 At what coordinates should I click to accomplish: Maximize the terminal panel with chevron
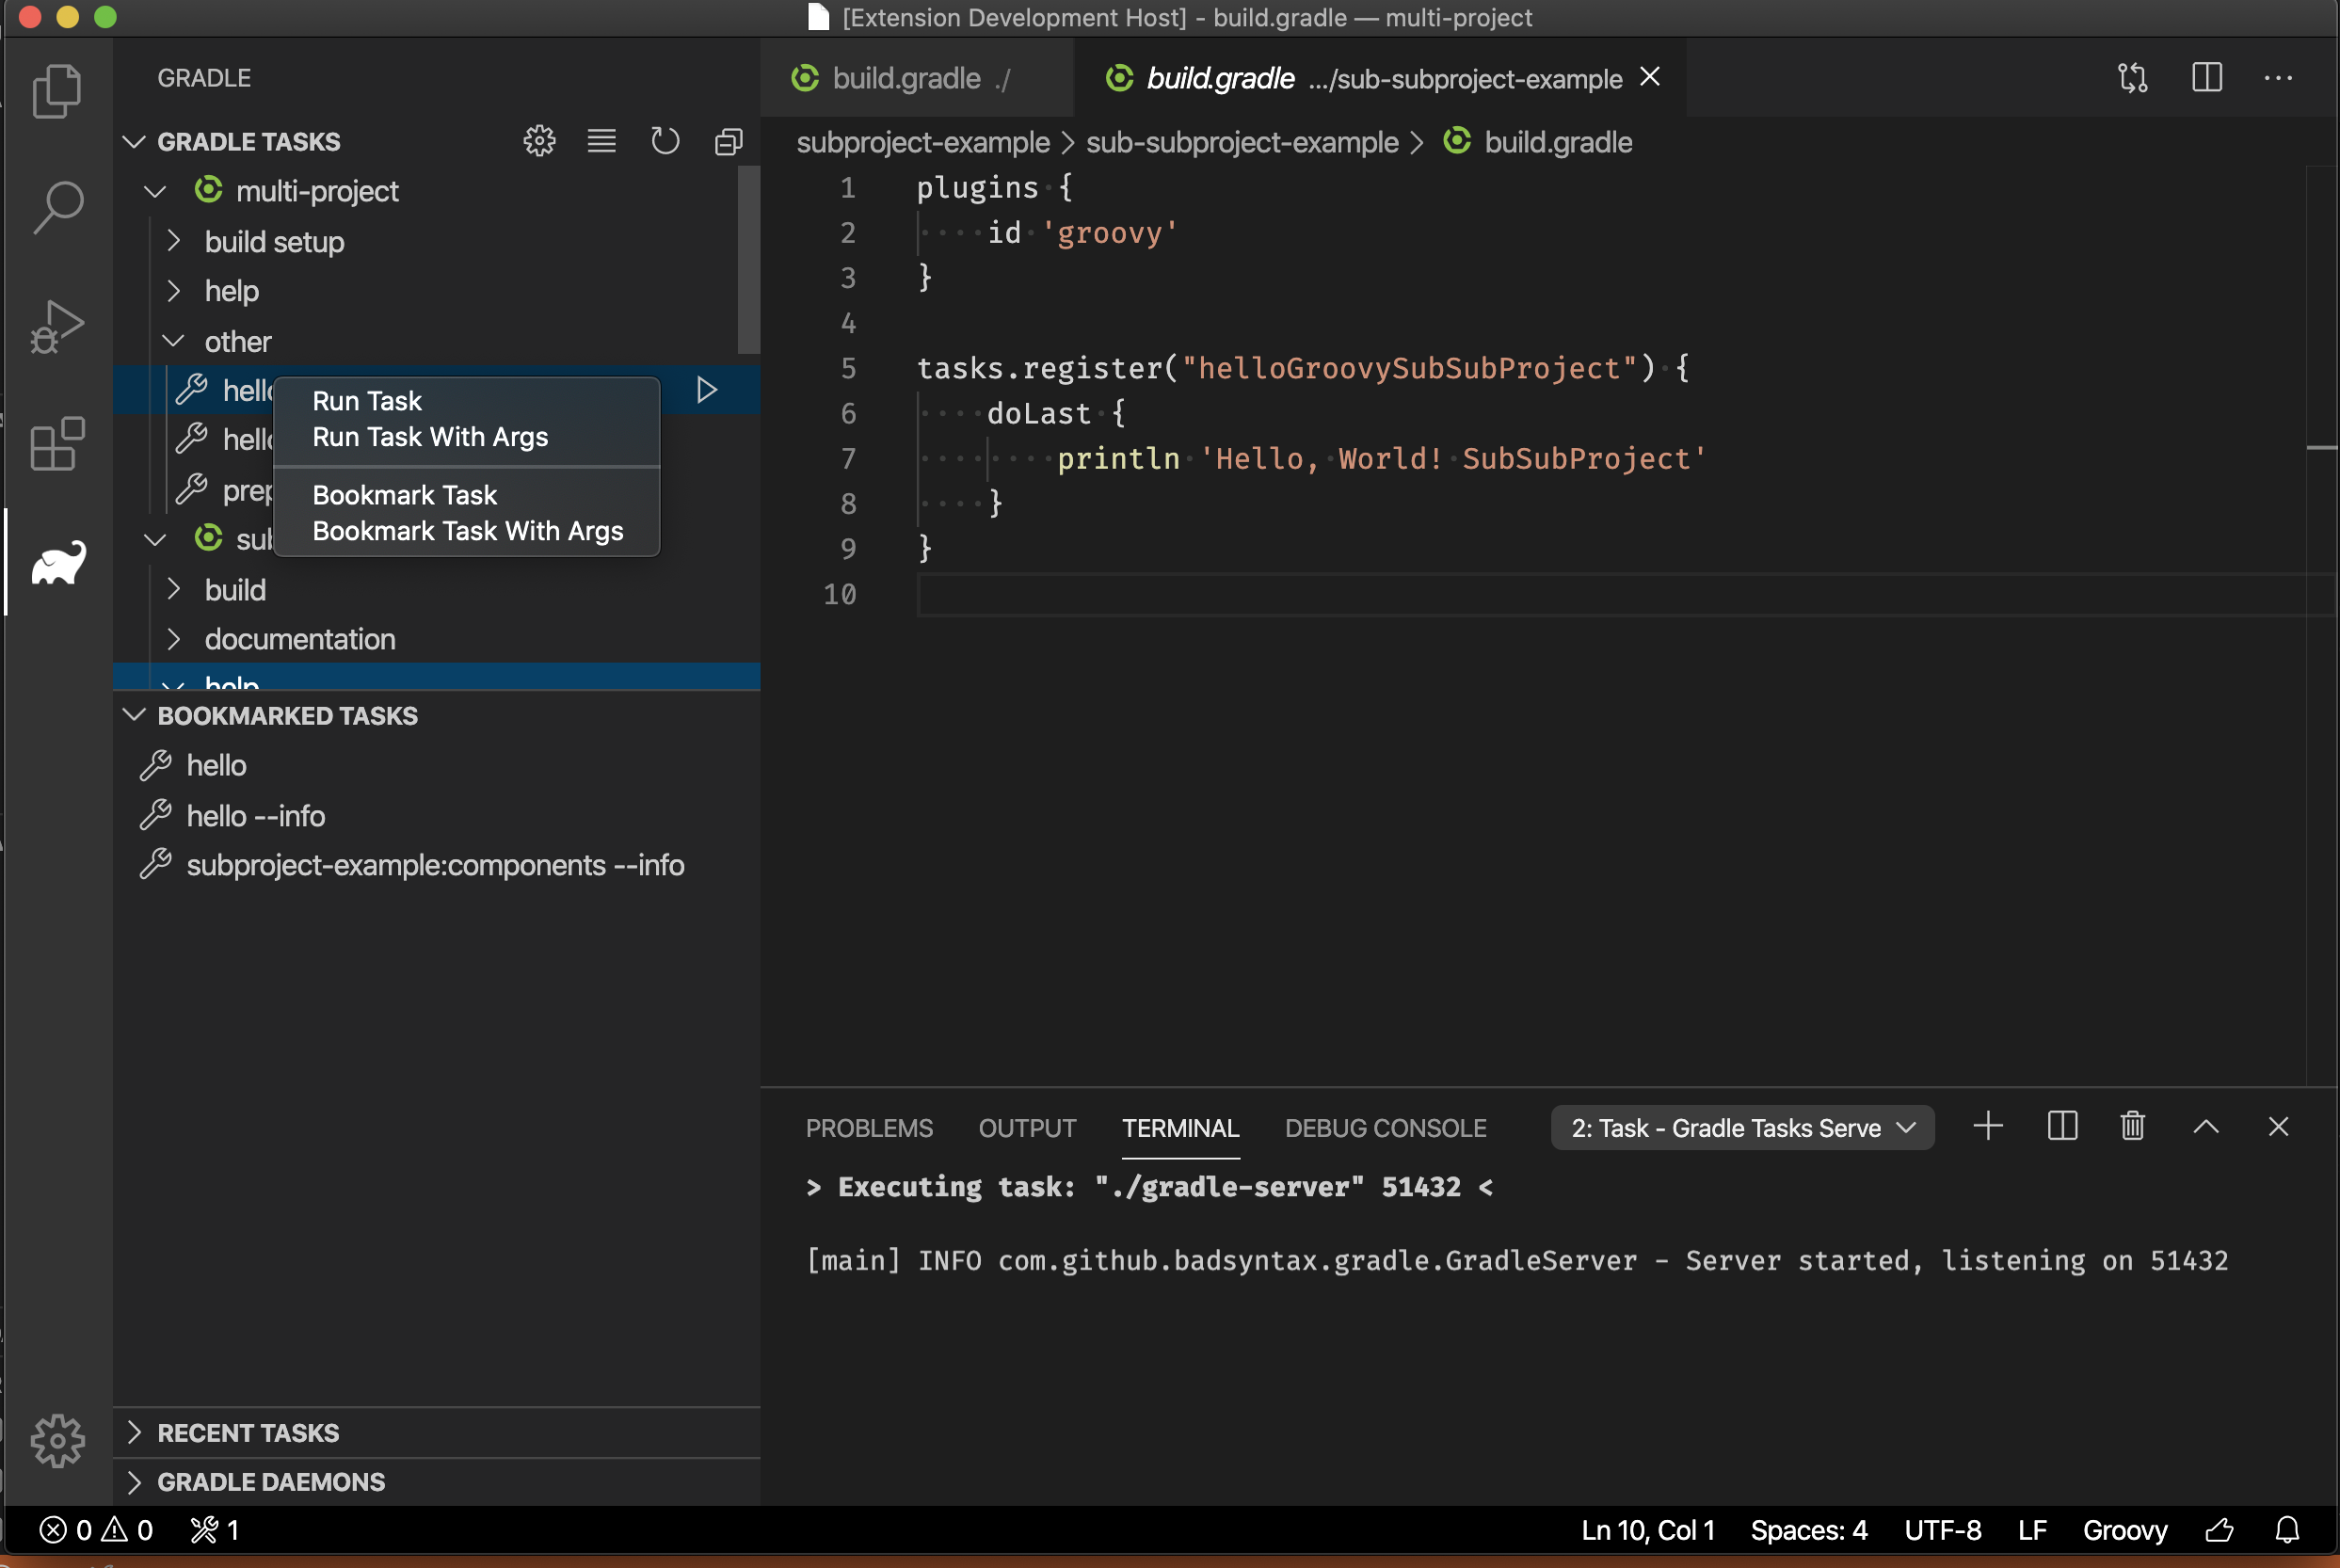[2205, 1126]
